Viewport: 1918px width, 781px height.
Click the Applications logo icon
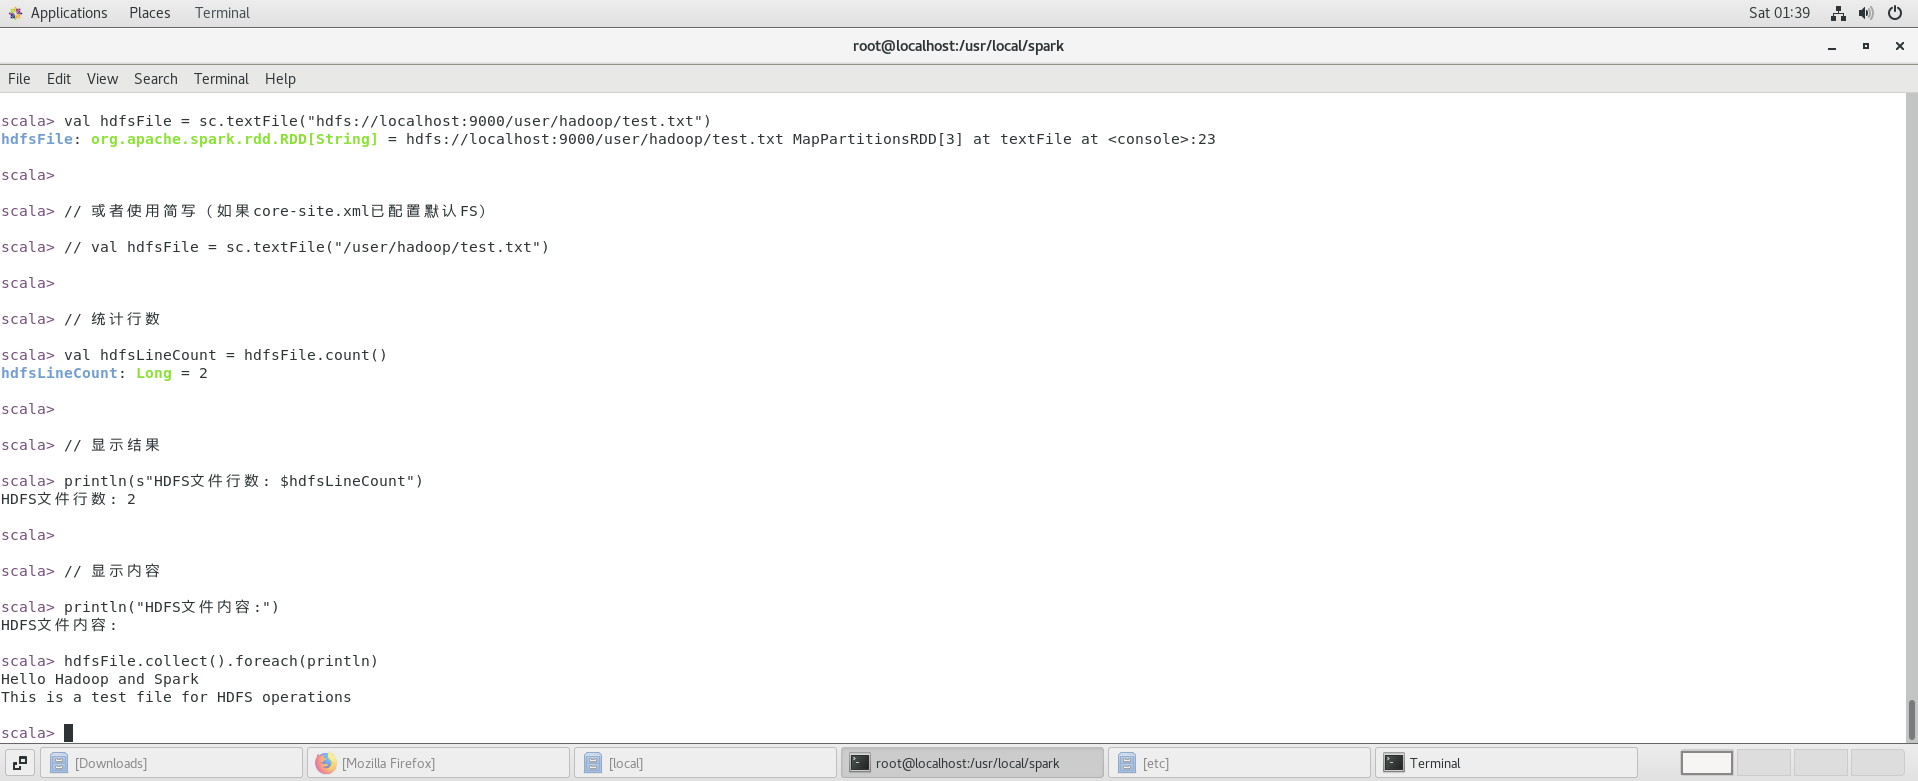16,13
